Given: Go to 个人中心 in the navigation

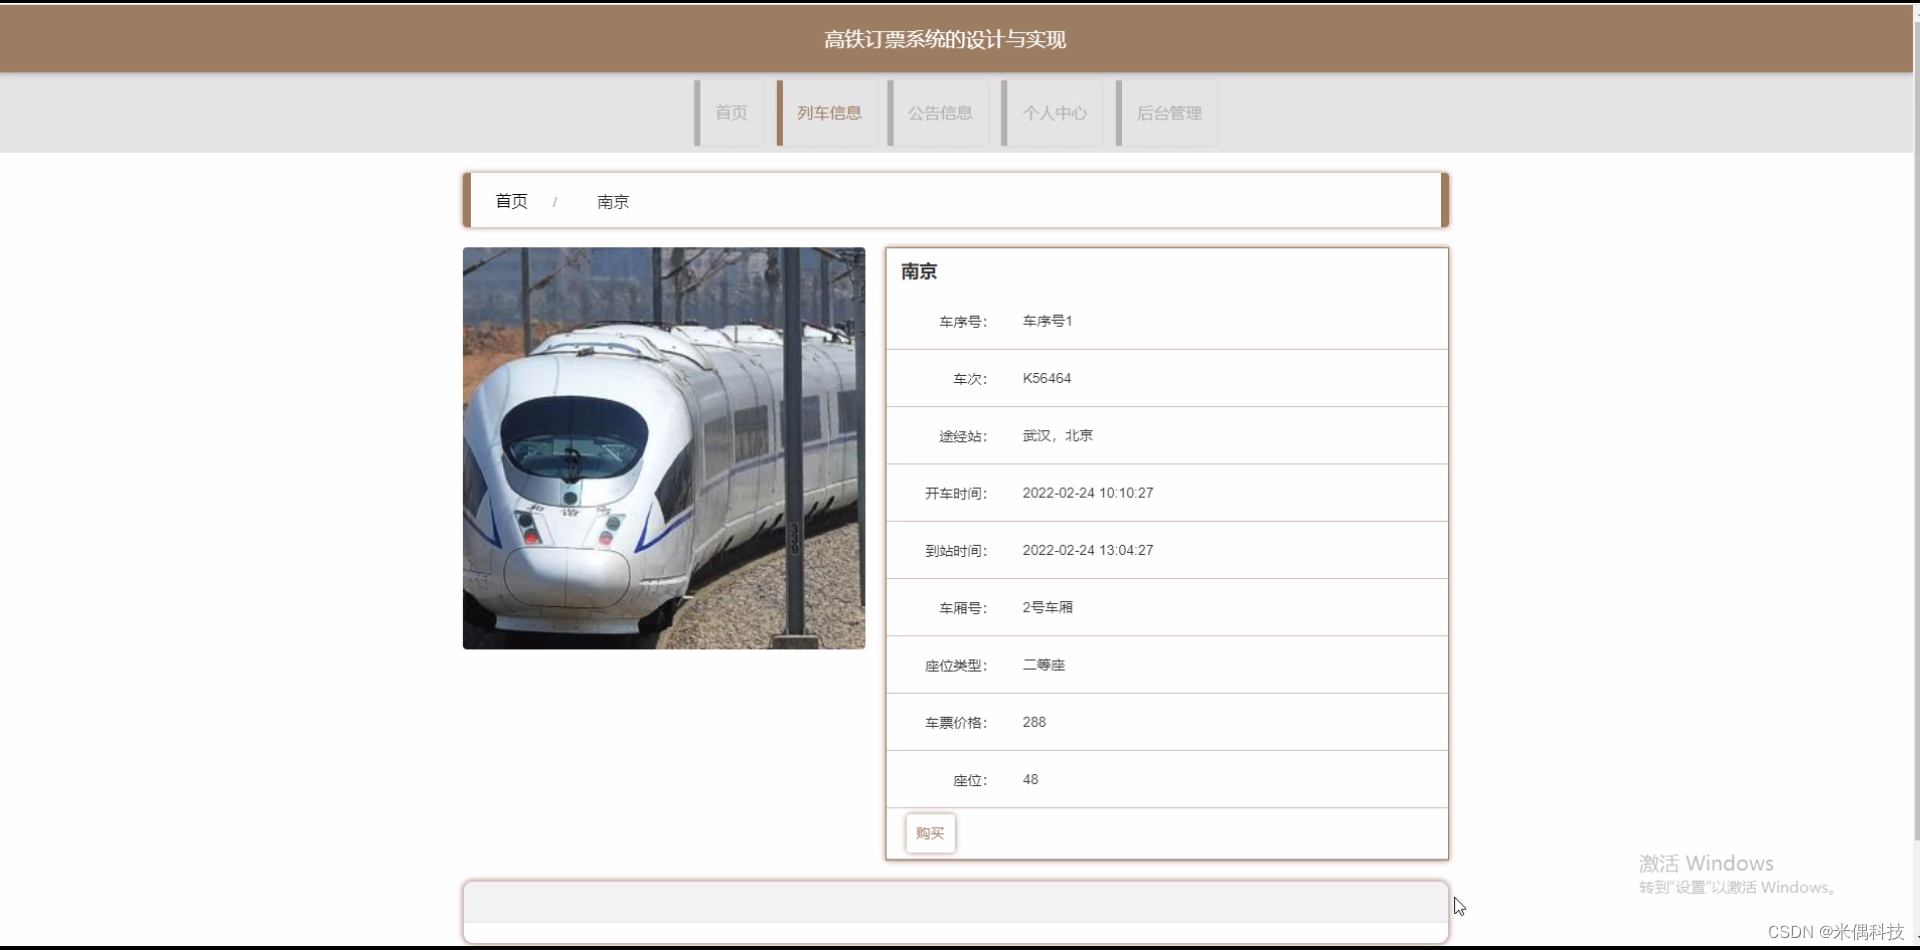Looking at the screenshot, I should pos(1053,112).
